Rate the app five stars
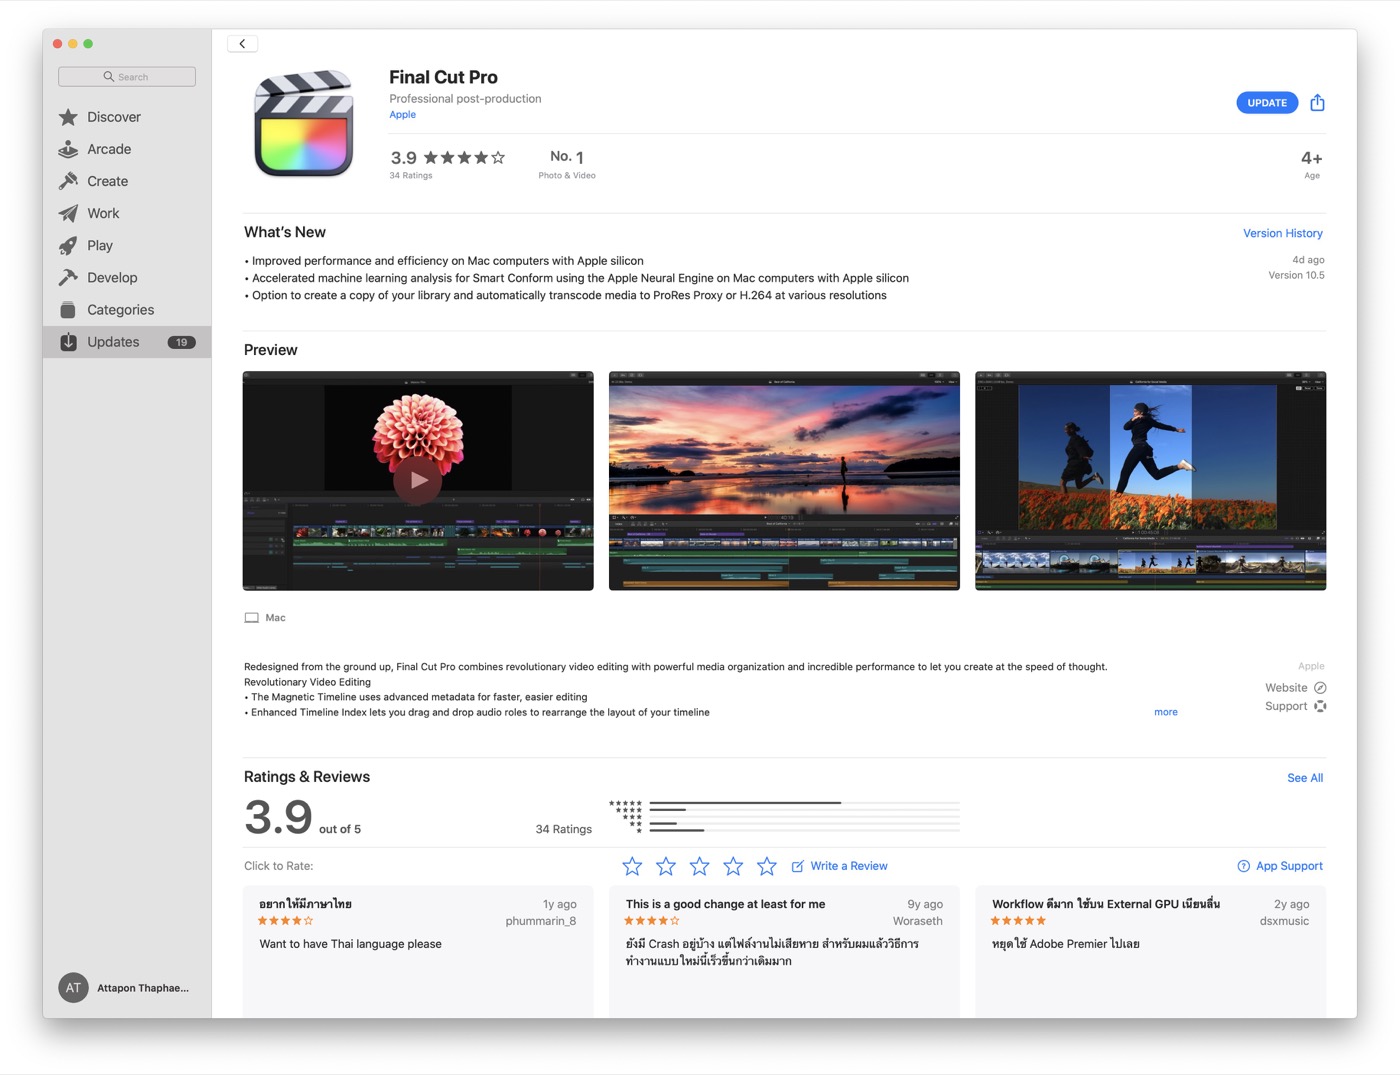Viewport: 1400px width, 1075px height. [767, 866]
